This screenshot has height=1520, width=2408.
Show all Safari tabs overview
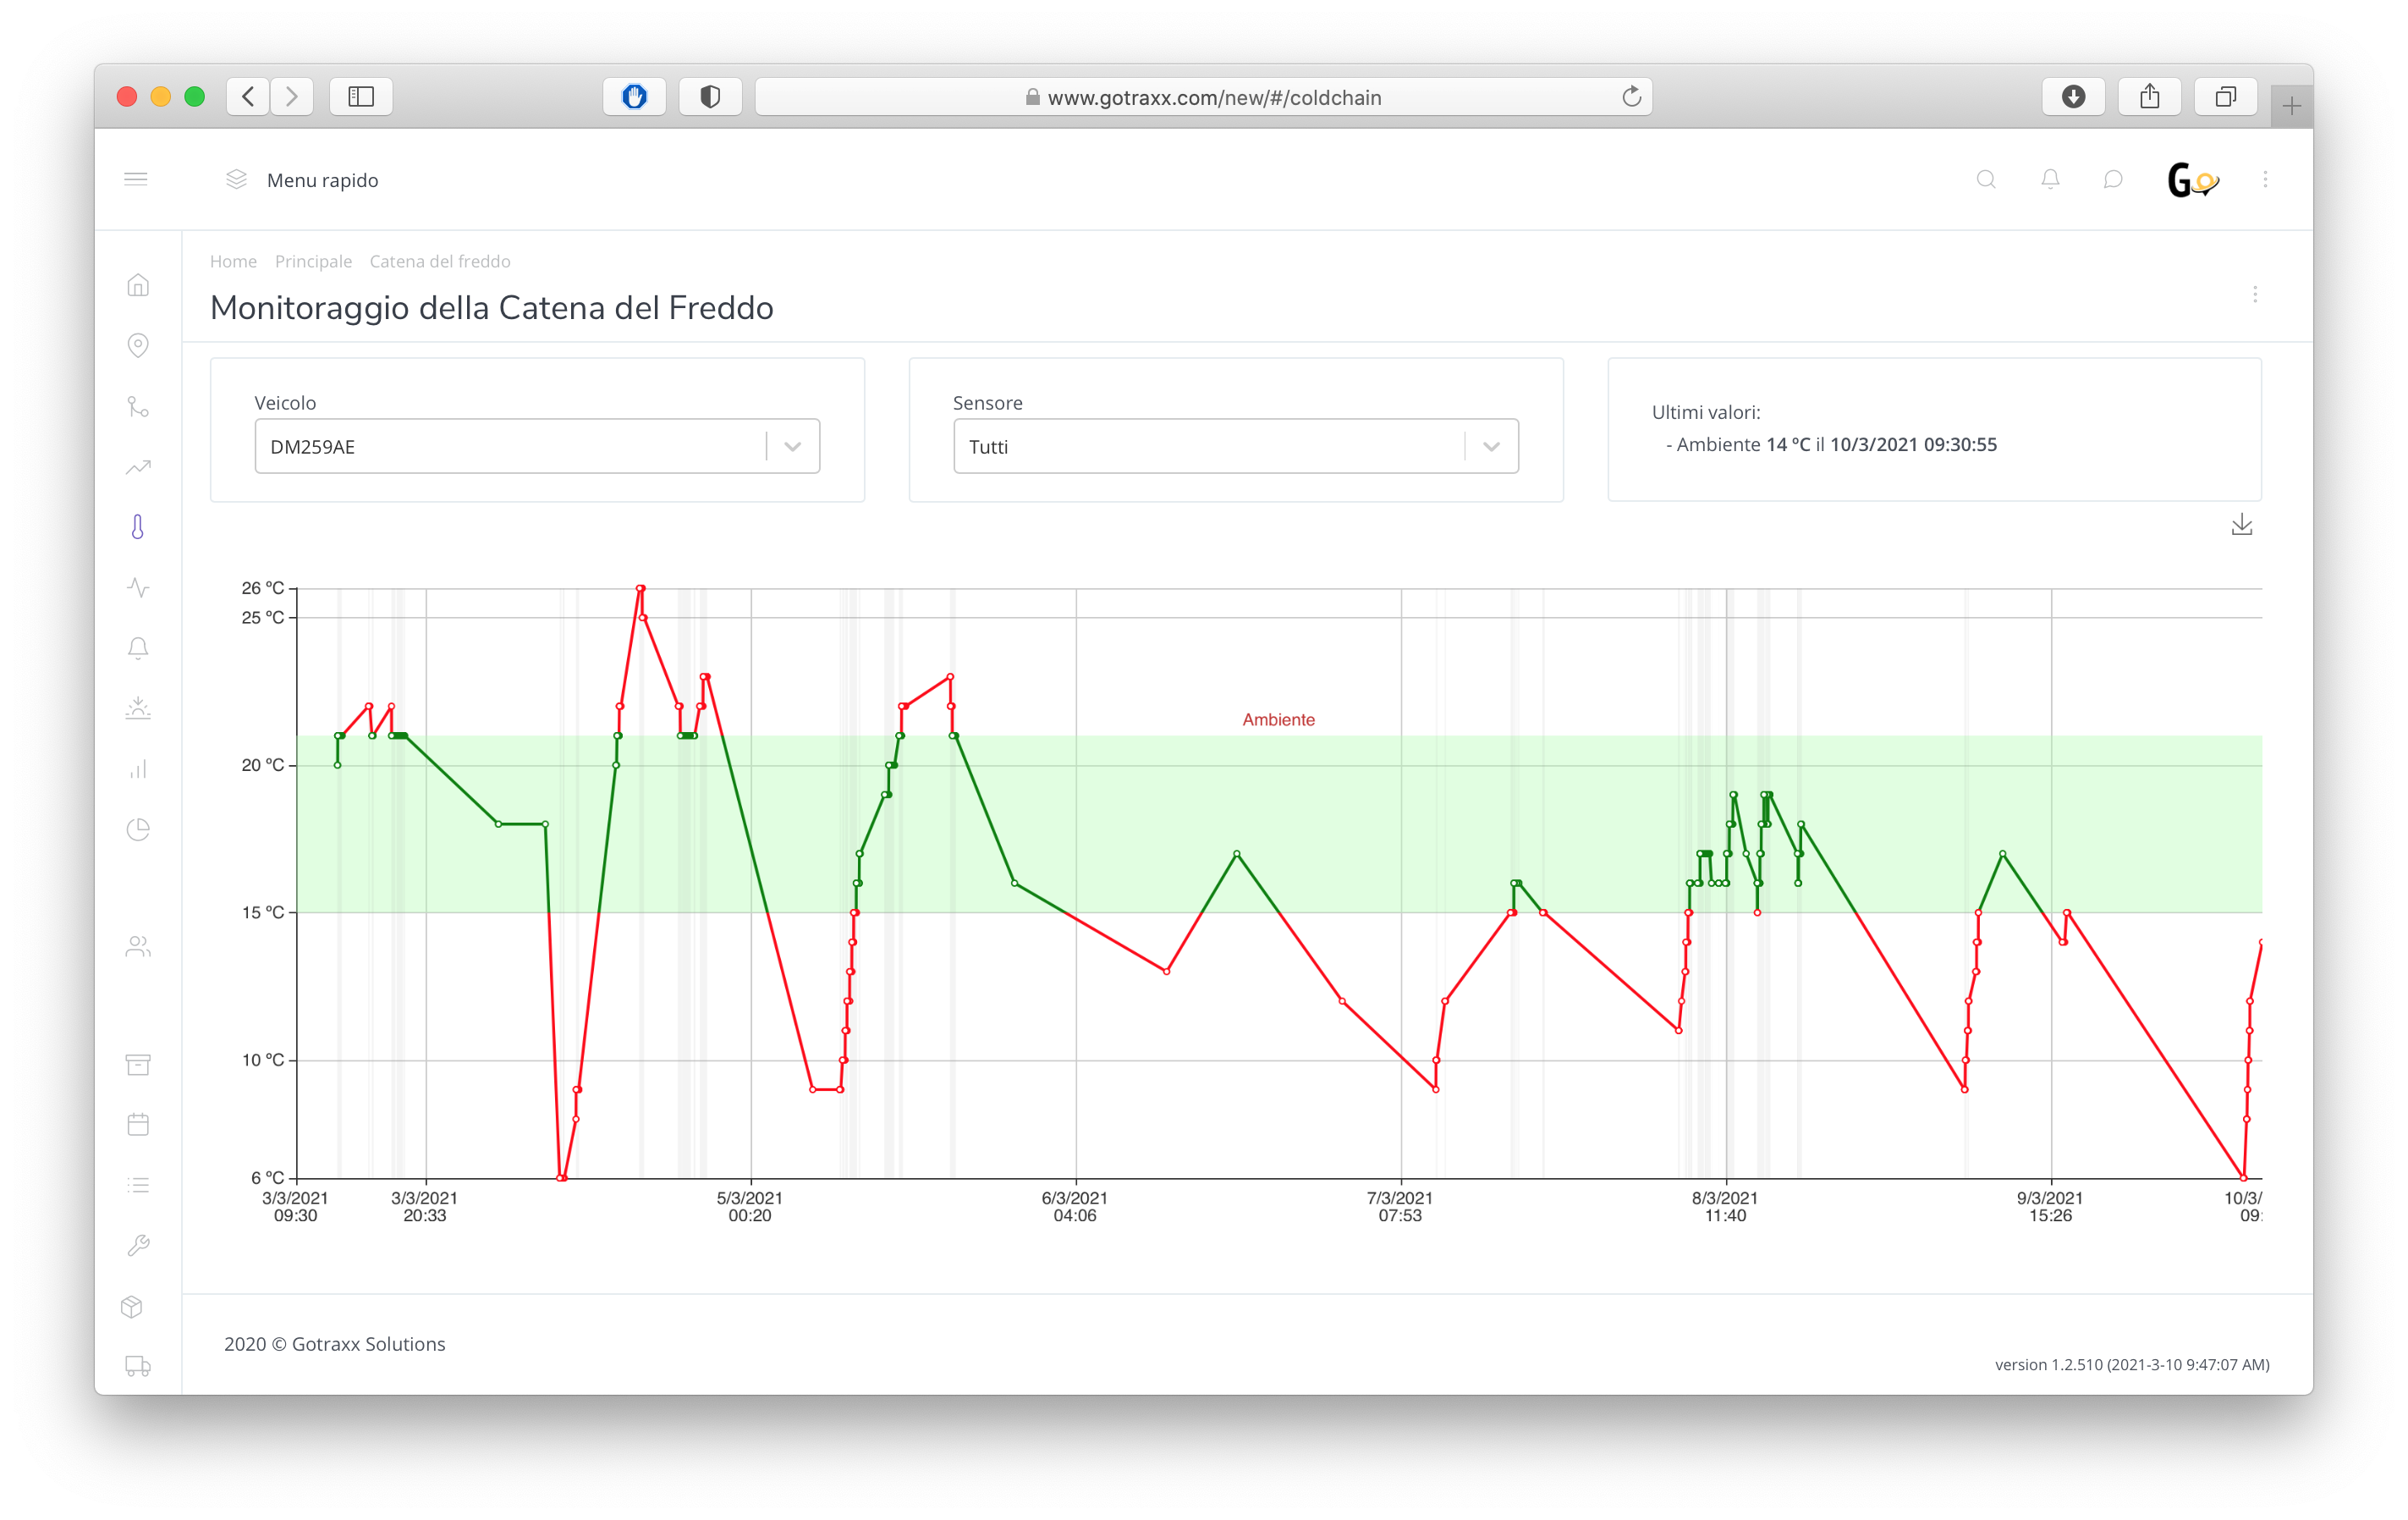pyautogui.click(x=2226, y=96)
